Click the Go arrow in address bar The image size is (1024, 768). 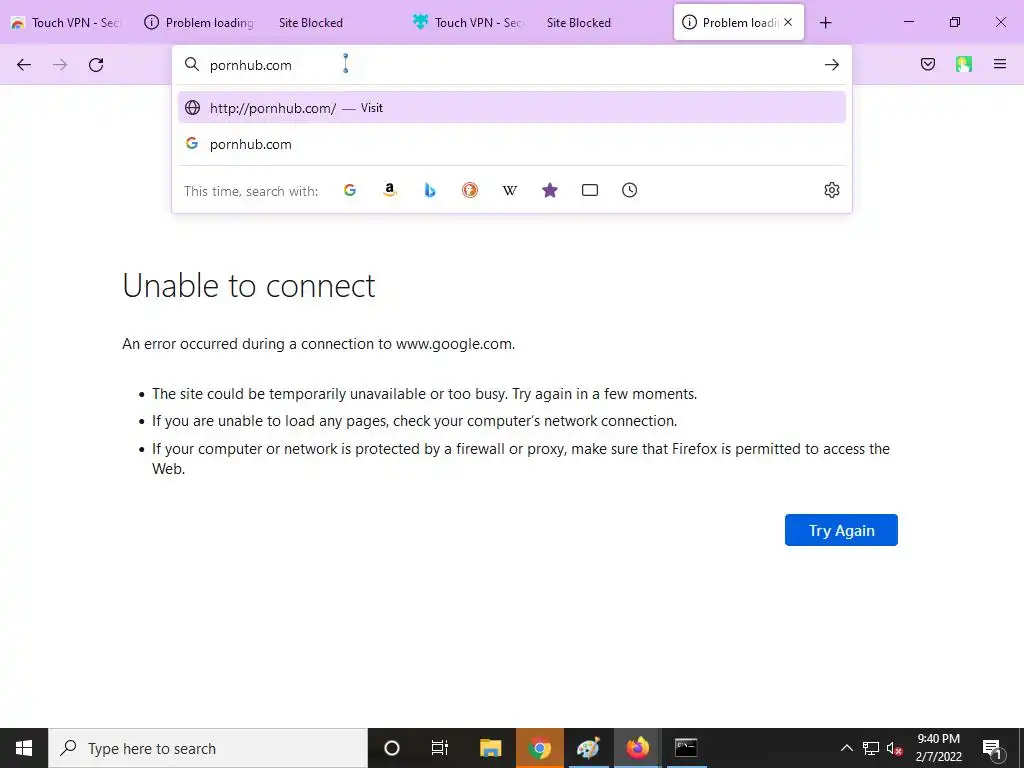pos(831,65)
